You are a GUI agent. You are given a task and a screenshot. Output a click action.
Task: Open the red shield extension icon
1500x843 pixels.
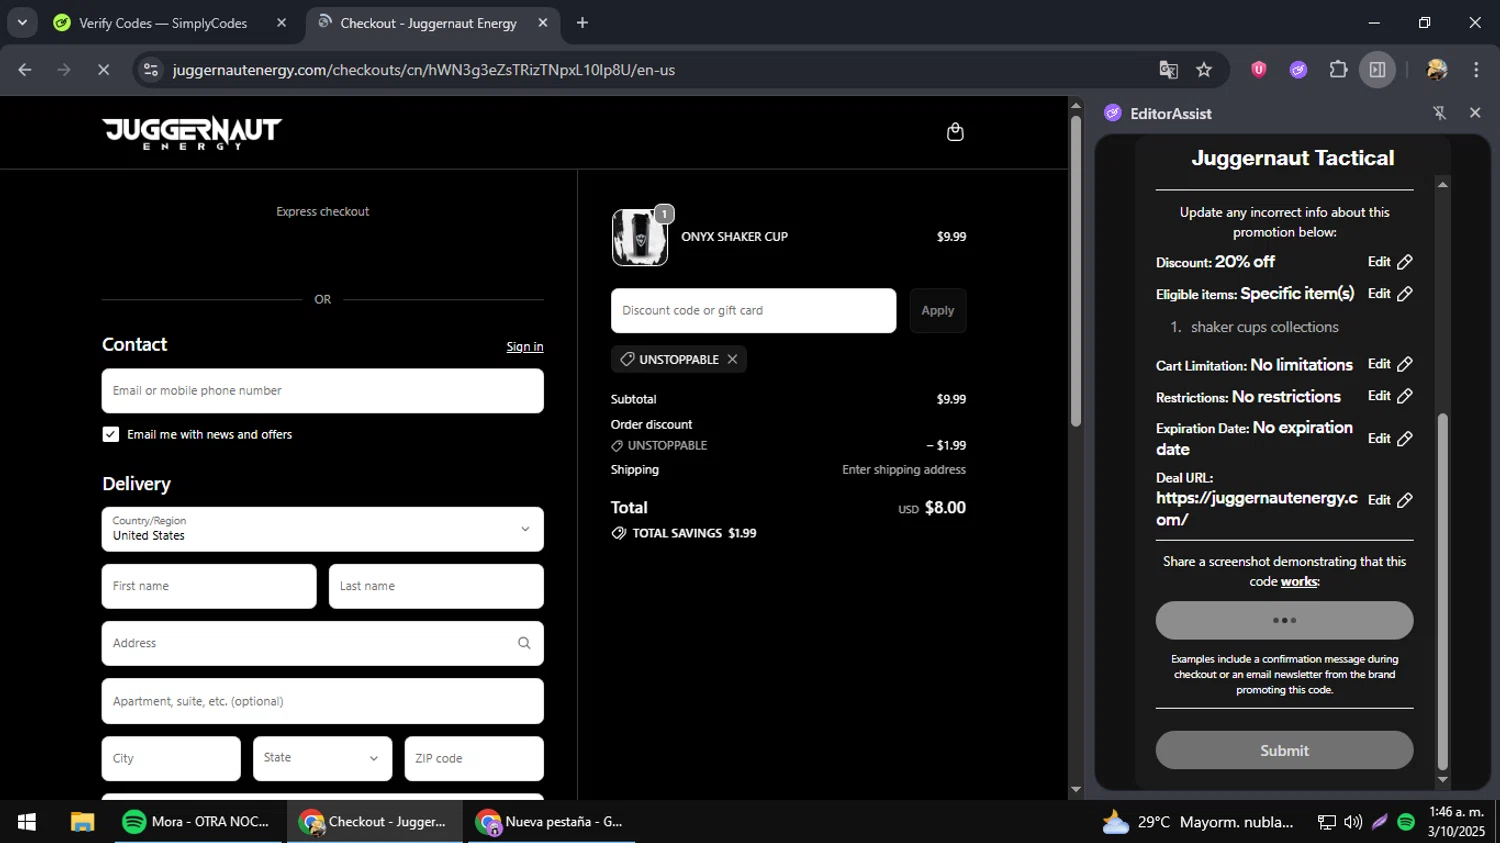pos(1259,70)
